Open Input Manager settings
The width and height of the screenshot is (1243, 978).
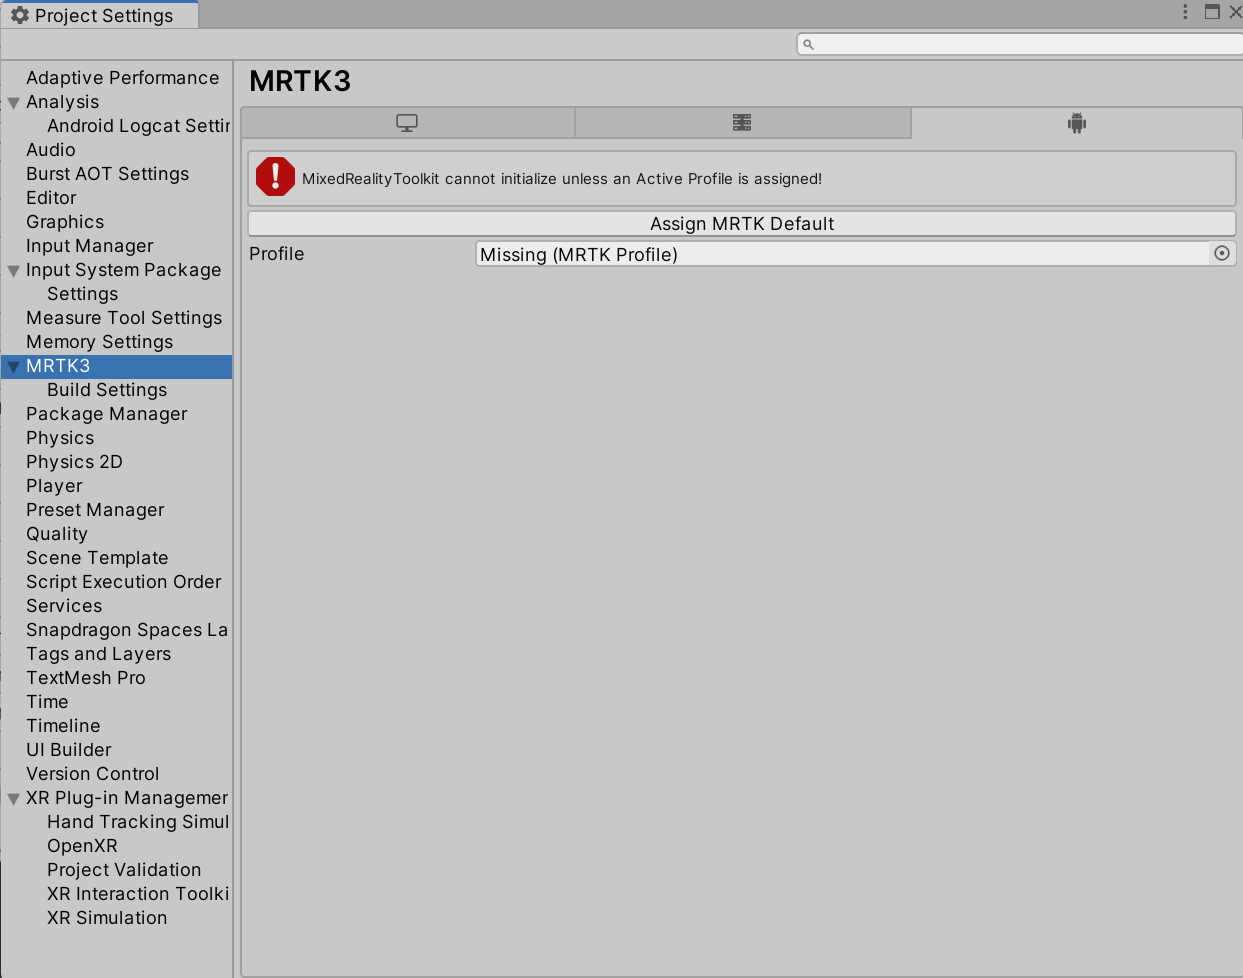pos(89,246)
